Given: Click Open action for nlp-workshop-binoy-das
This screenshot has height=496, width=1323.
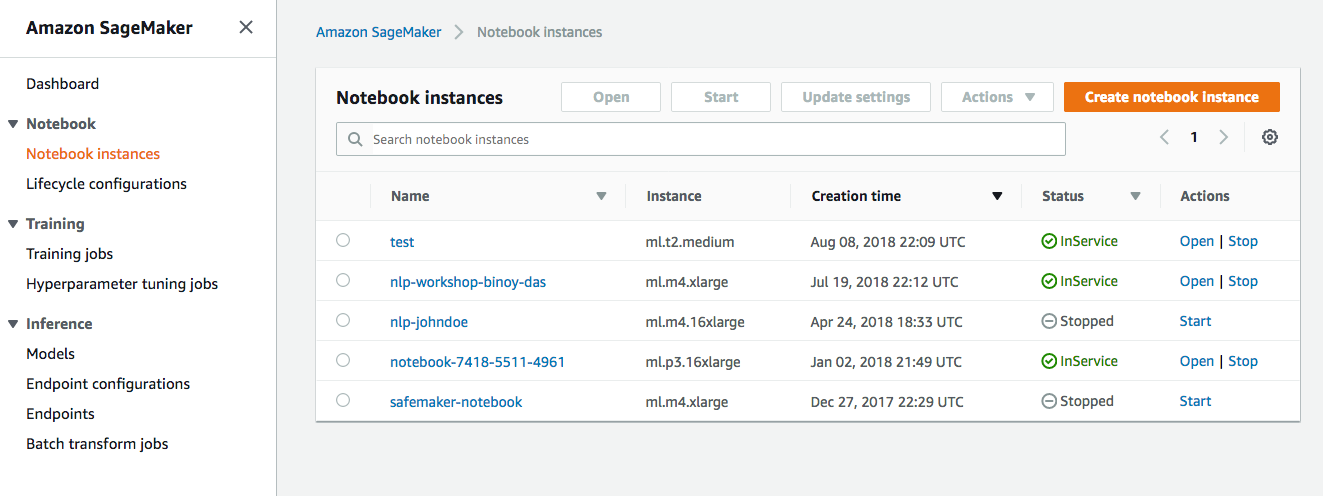Looking at the screenshot, I should 1197,281.
